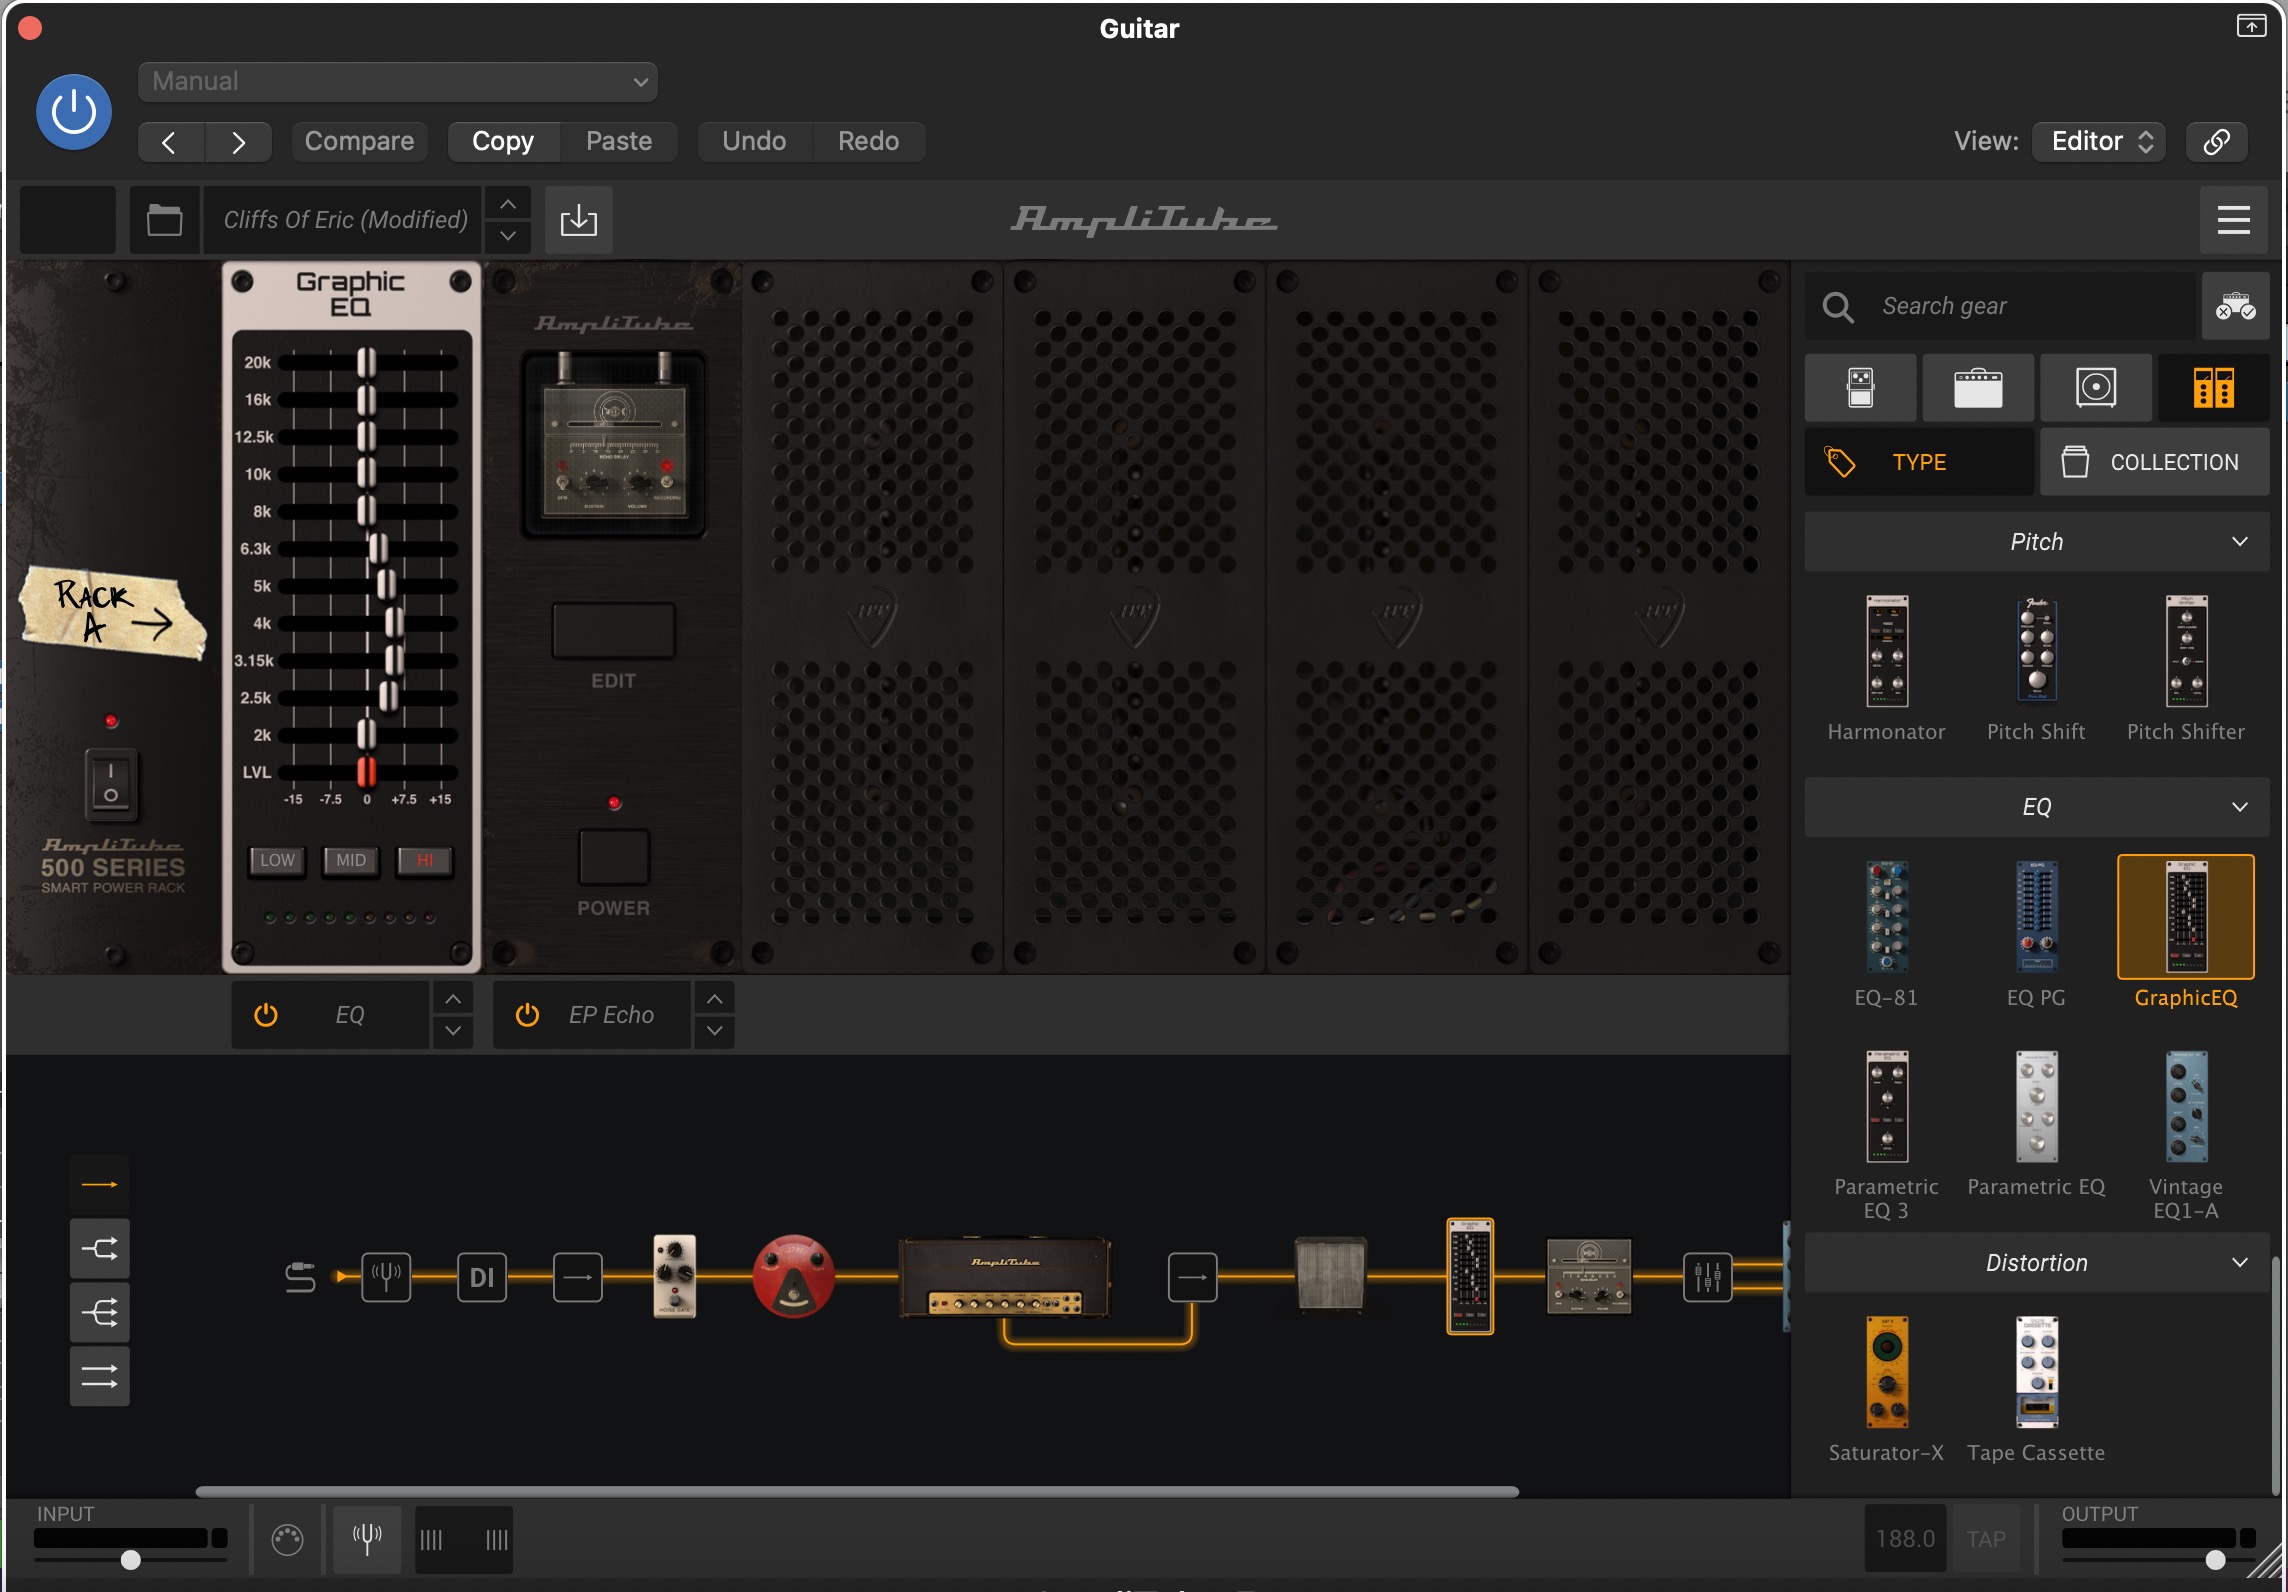This screenshot has width=2288, height=1592.
Task: Toggle the EQ slot power icon
Action: pyautogui.click(x=265, y=1015)
